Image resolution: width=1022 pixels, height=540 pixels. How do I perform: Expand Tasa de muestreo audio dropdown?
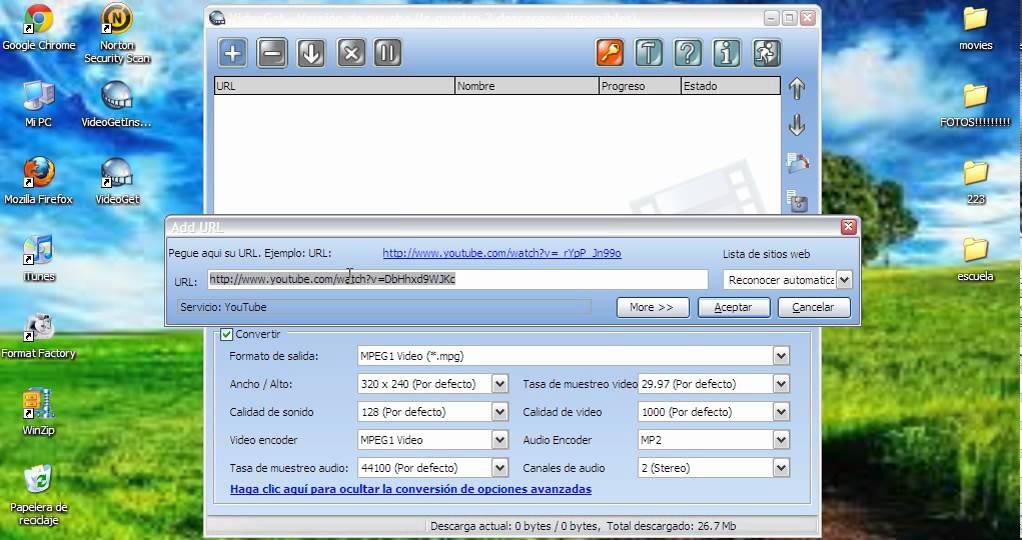pos(500,468)
